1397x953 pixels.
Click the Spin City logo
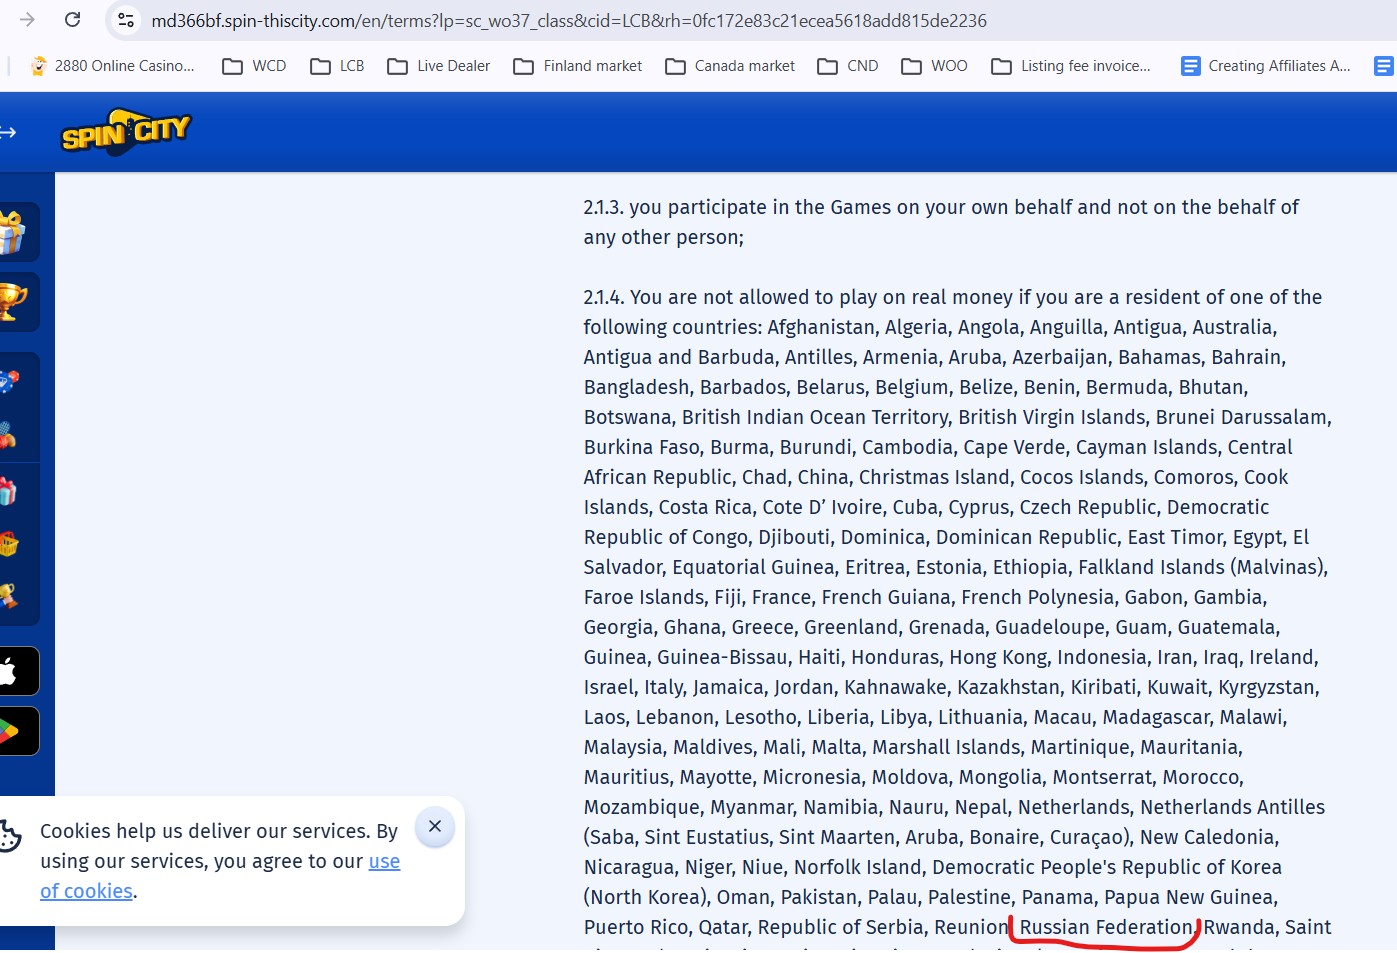pyautogui.click(x=125, y=132)
